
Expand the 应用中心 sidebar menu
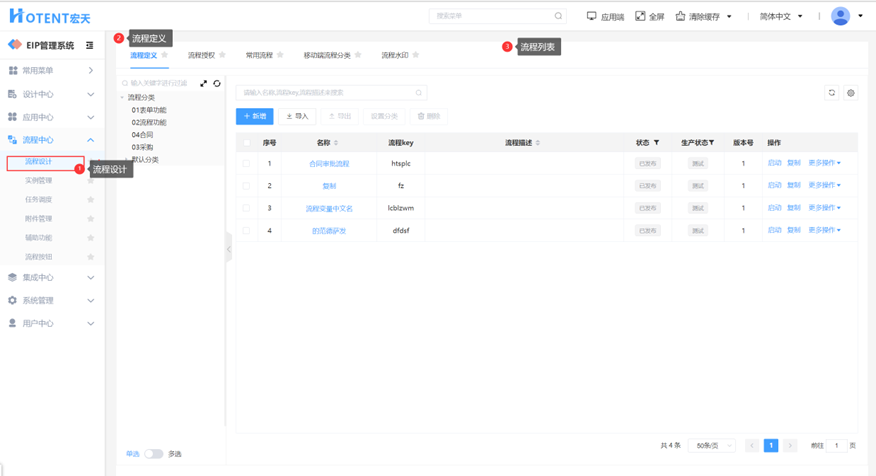point(51,117)
